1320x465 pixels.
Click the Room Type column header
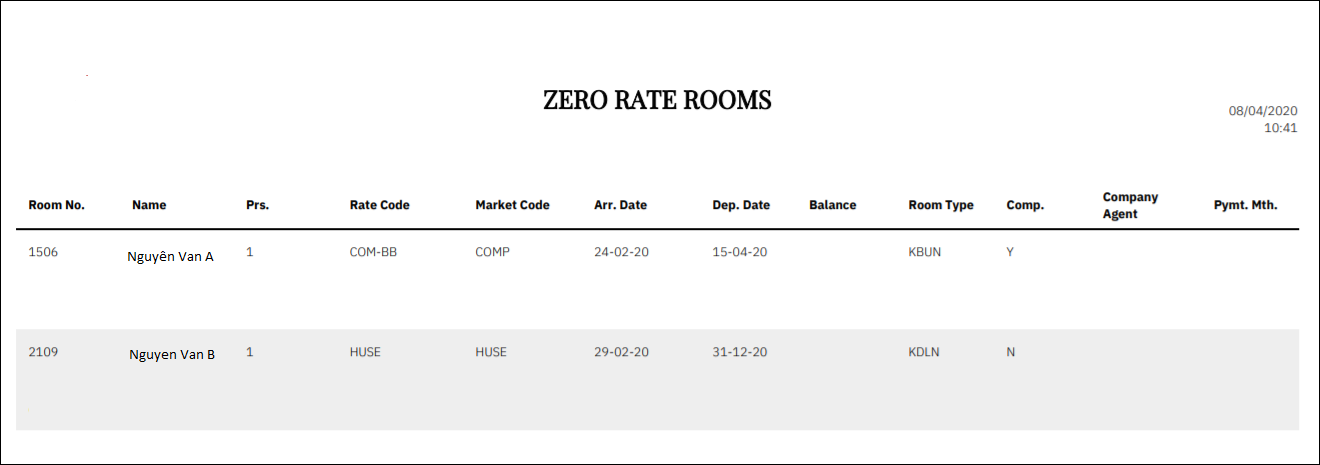tap(940, 205)
